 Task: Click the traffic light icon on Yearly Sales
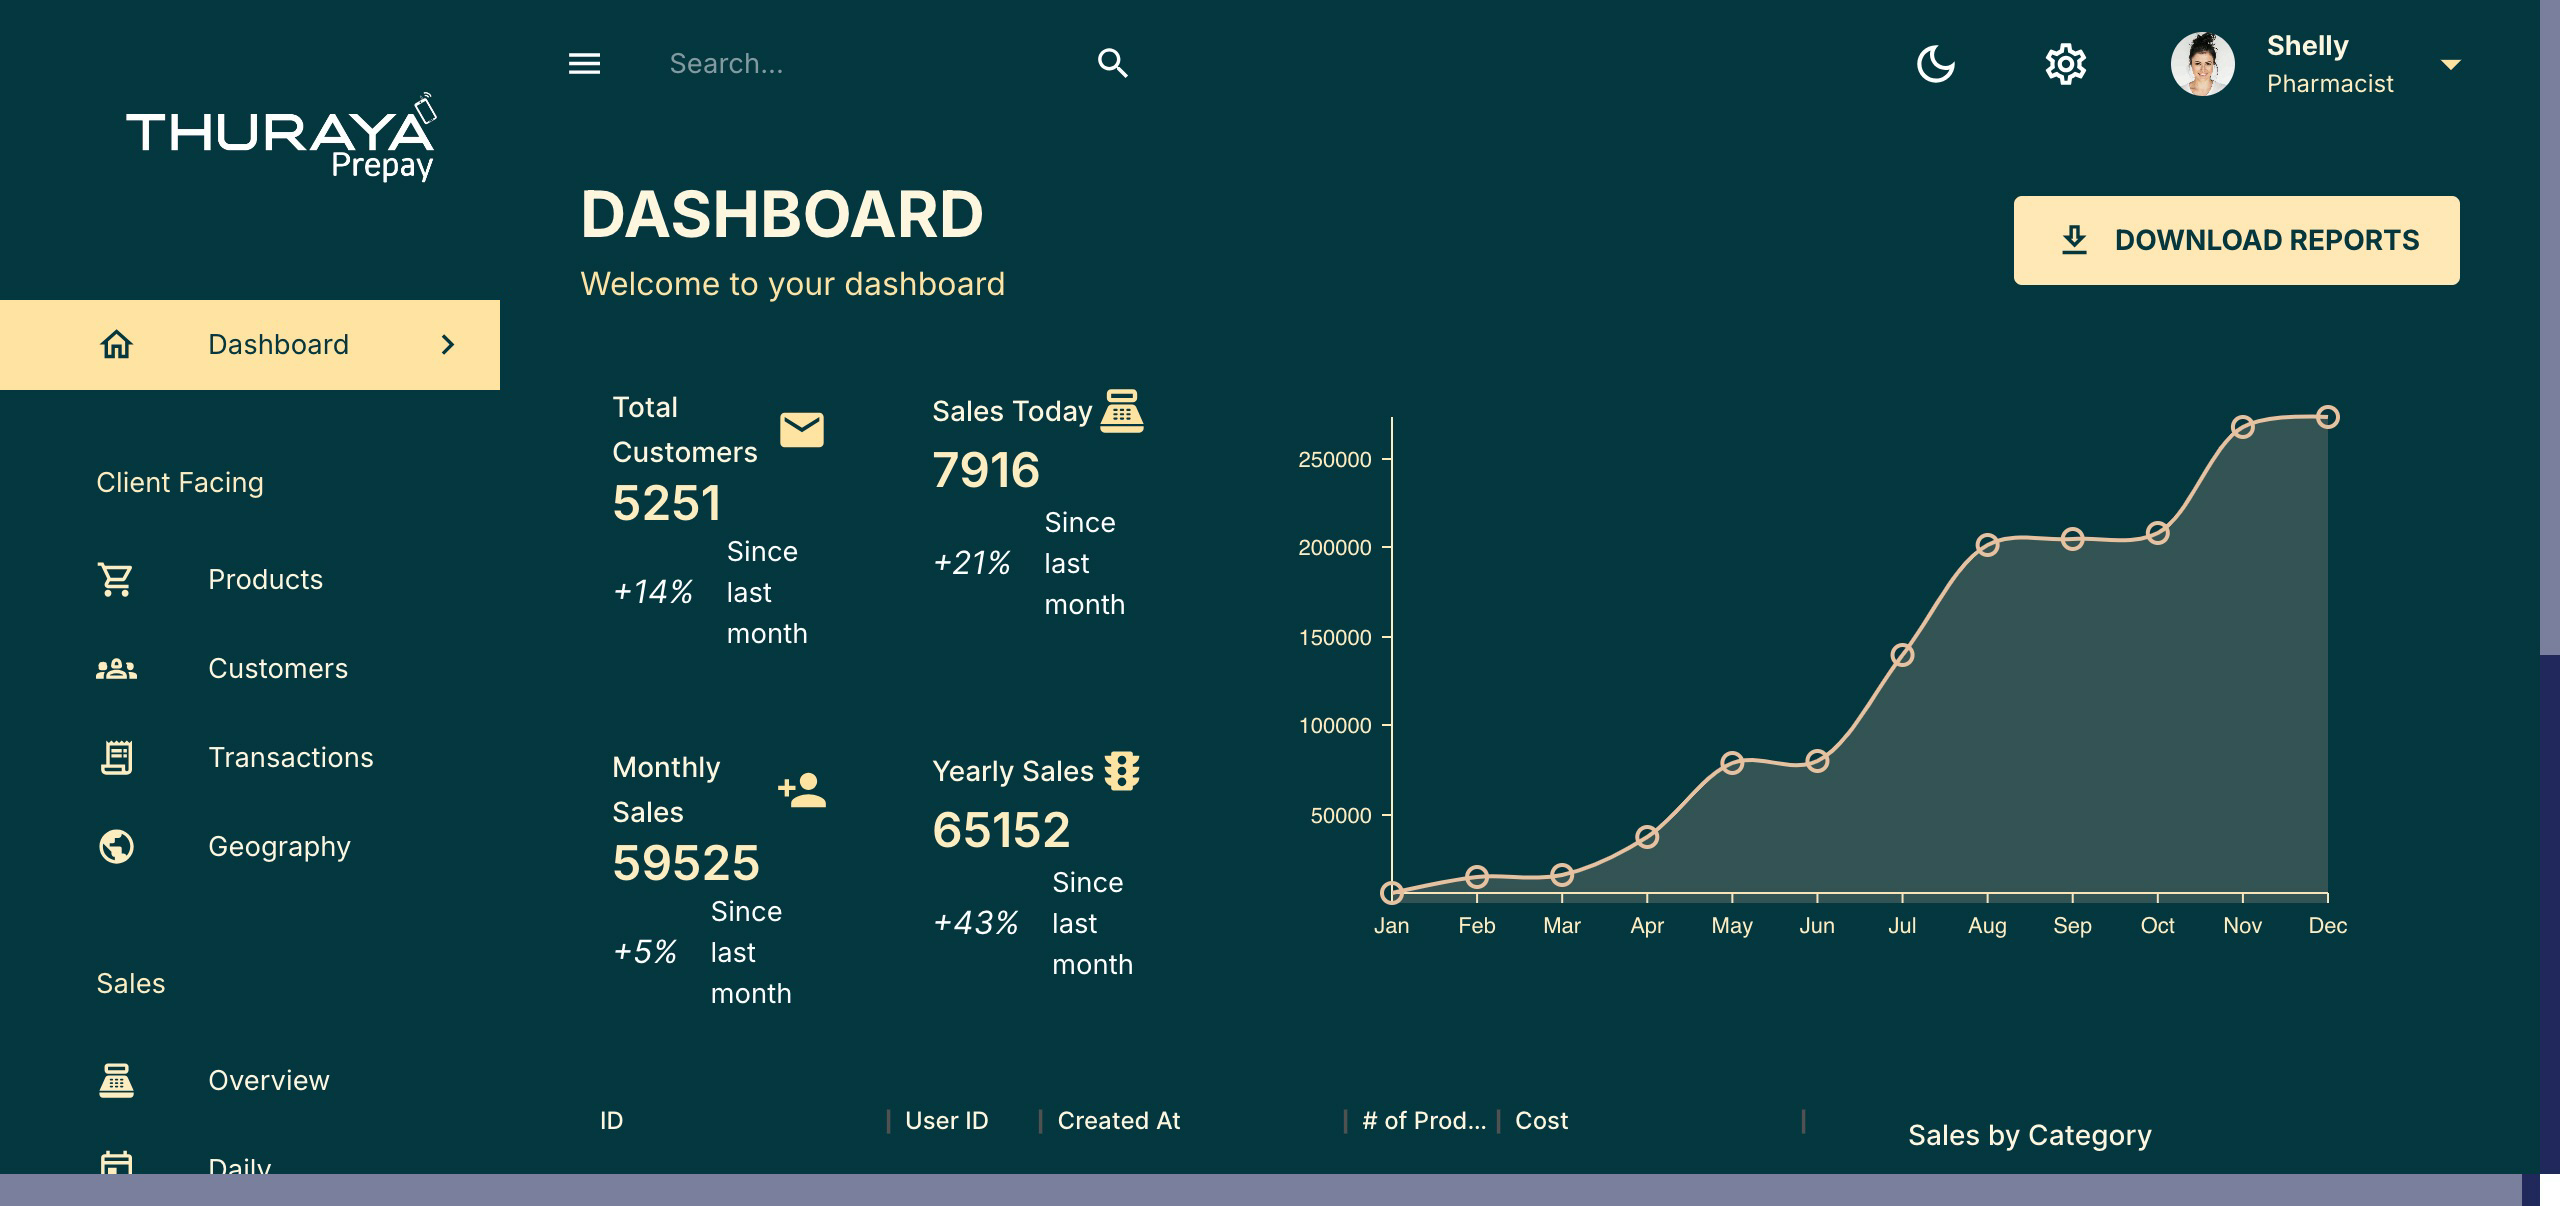point(1124,770)
